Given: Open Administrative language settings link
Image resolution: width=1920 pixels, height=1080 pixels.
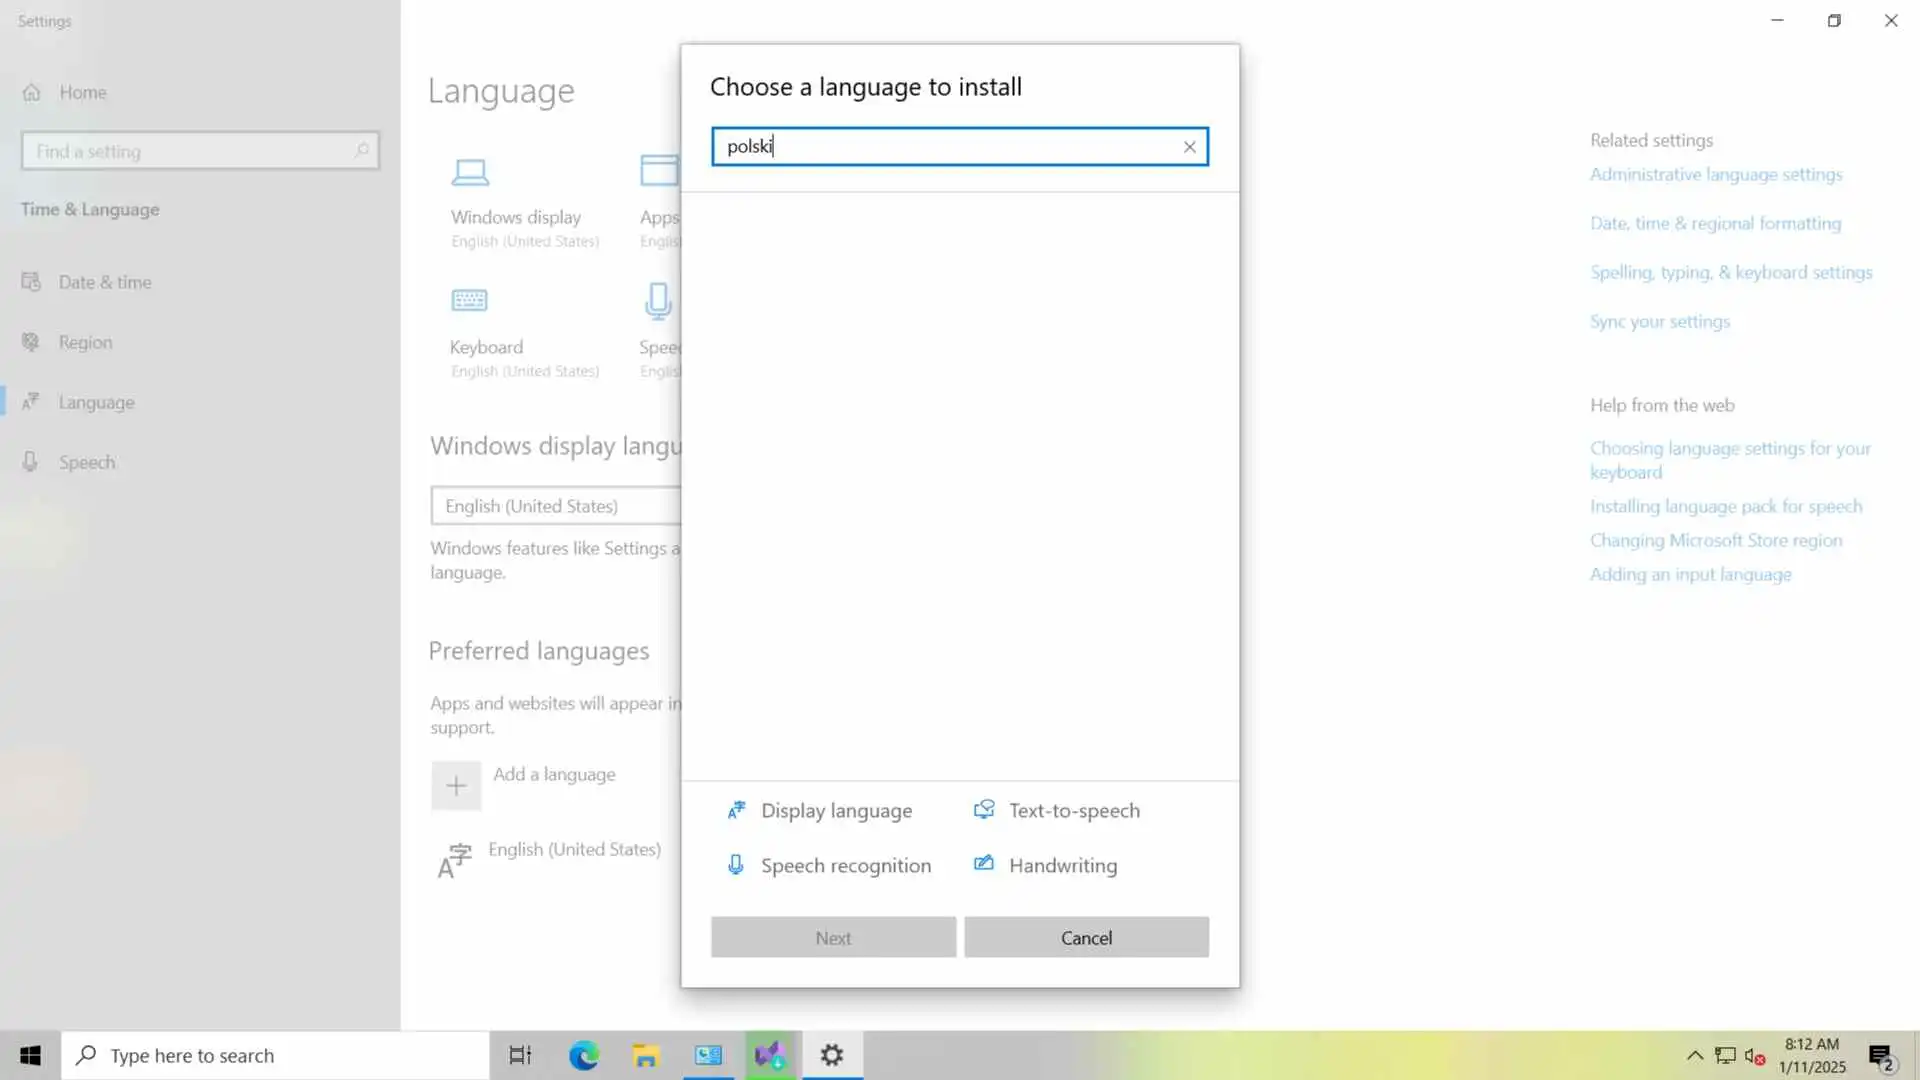Looking at the screenshot, I should click(x=1716, y=174).
